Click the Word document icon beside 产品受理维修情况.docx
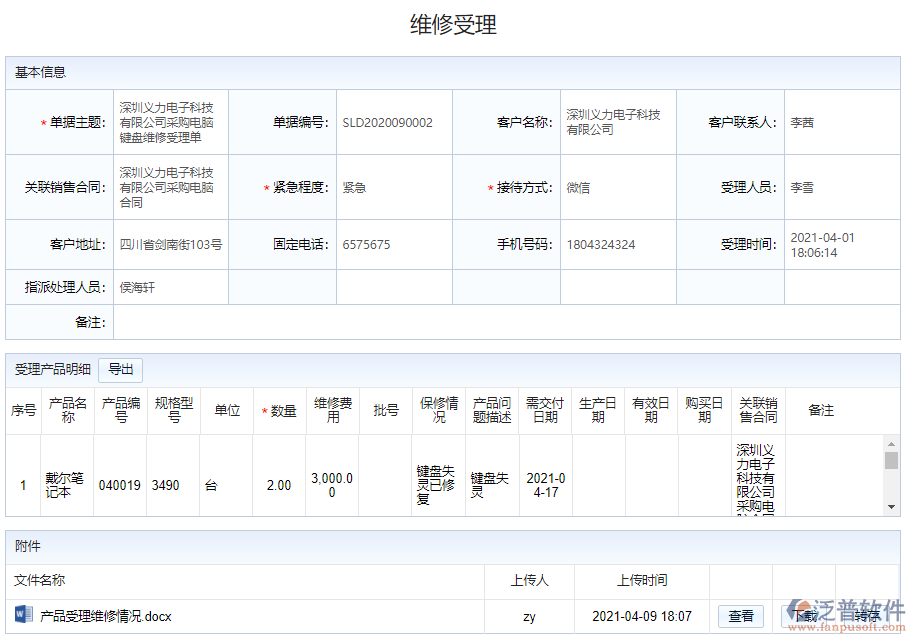 pyautogui.click(x=21, y=616)
